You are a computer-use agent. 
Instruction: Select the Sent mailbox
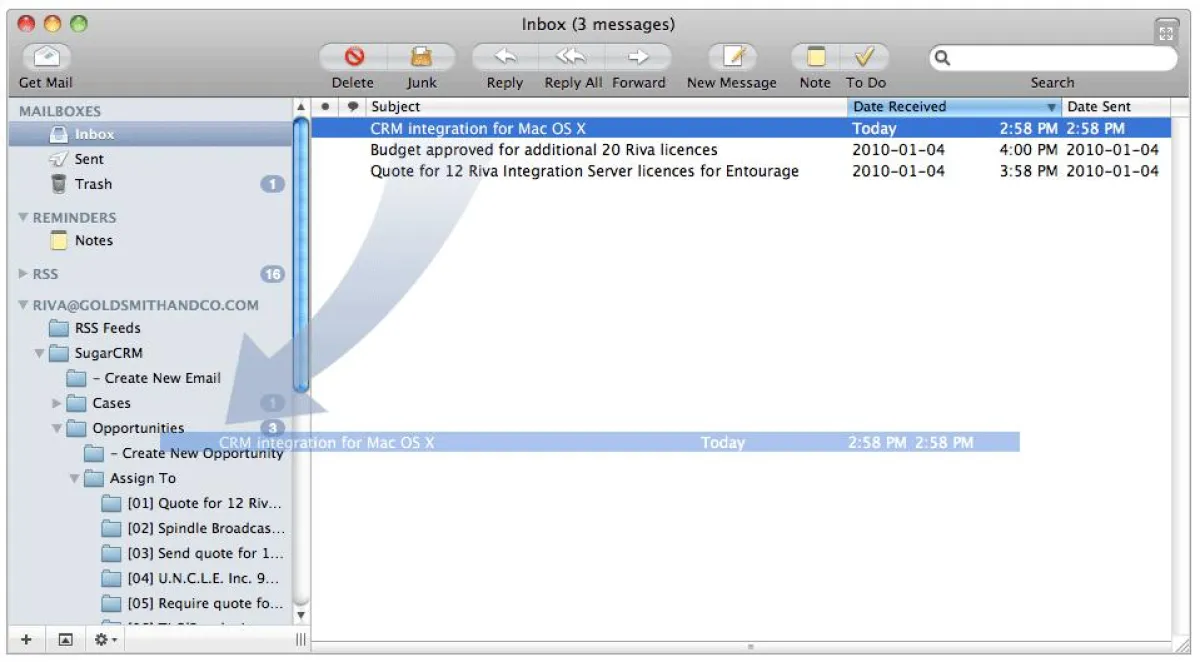point(88,159)
